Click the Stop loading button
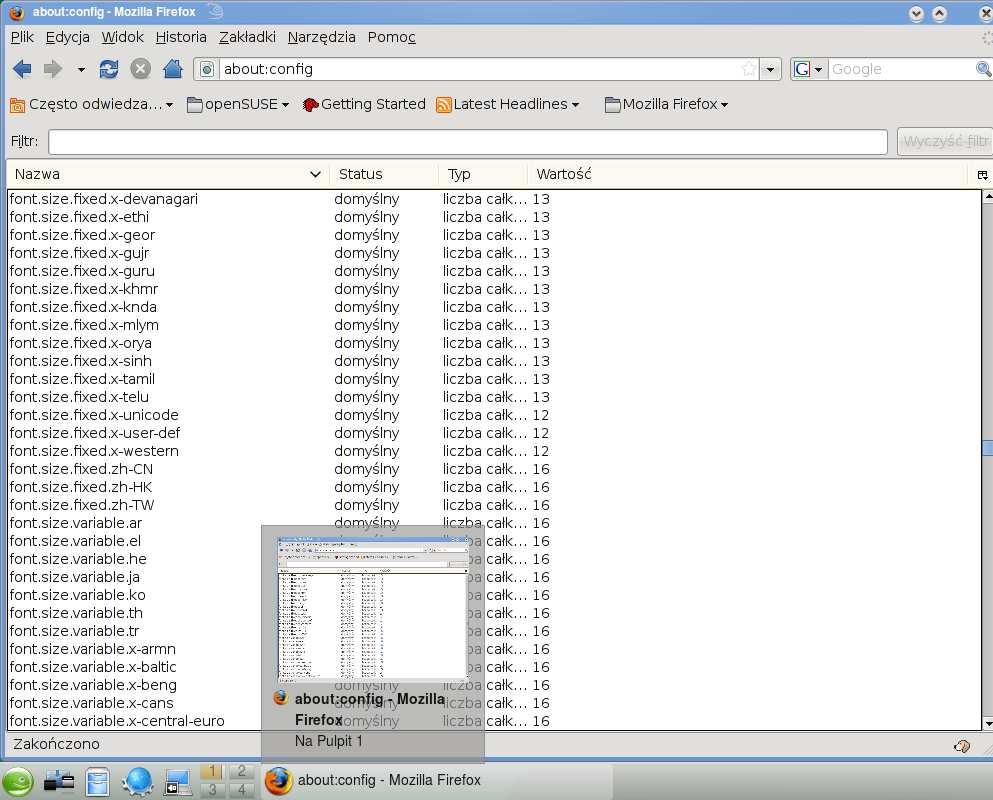The width and height of the screenshot is (993, 800). pos(141,68)
